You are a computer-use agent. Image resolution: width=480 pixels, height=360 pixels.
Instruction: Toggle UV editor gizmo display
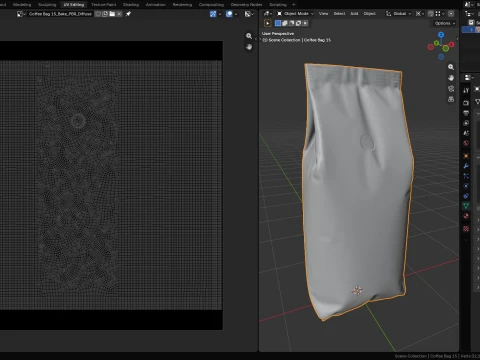point(213,14)
